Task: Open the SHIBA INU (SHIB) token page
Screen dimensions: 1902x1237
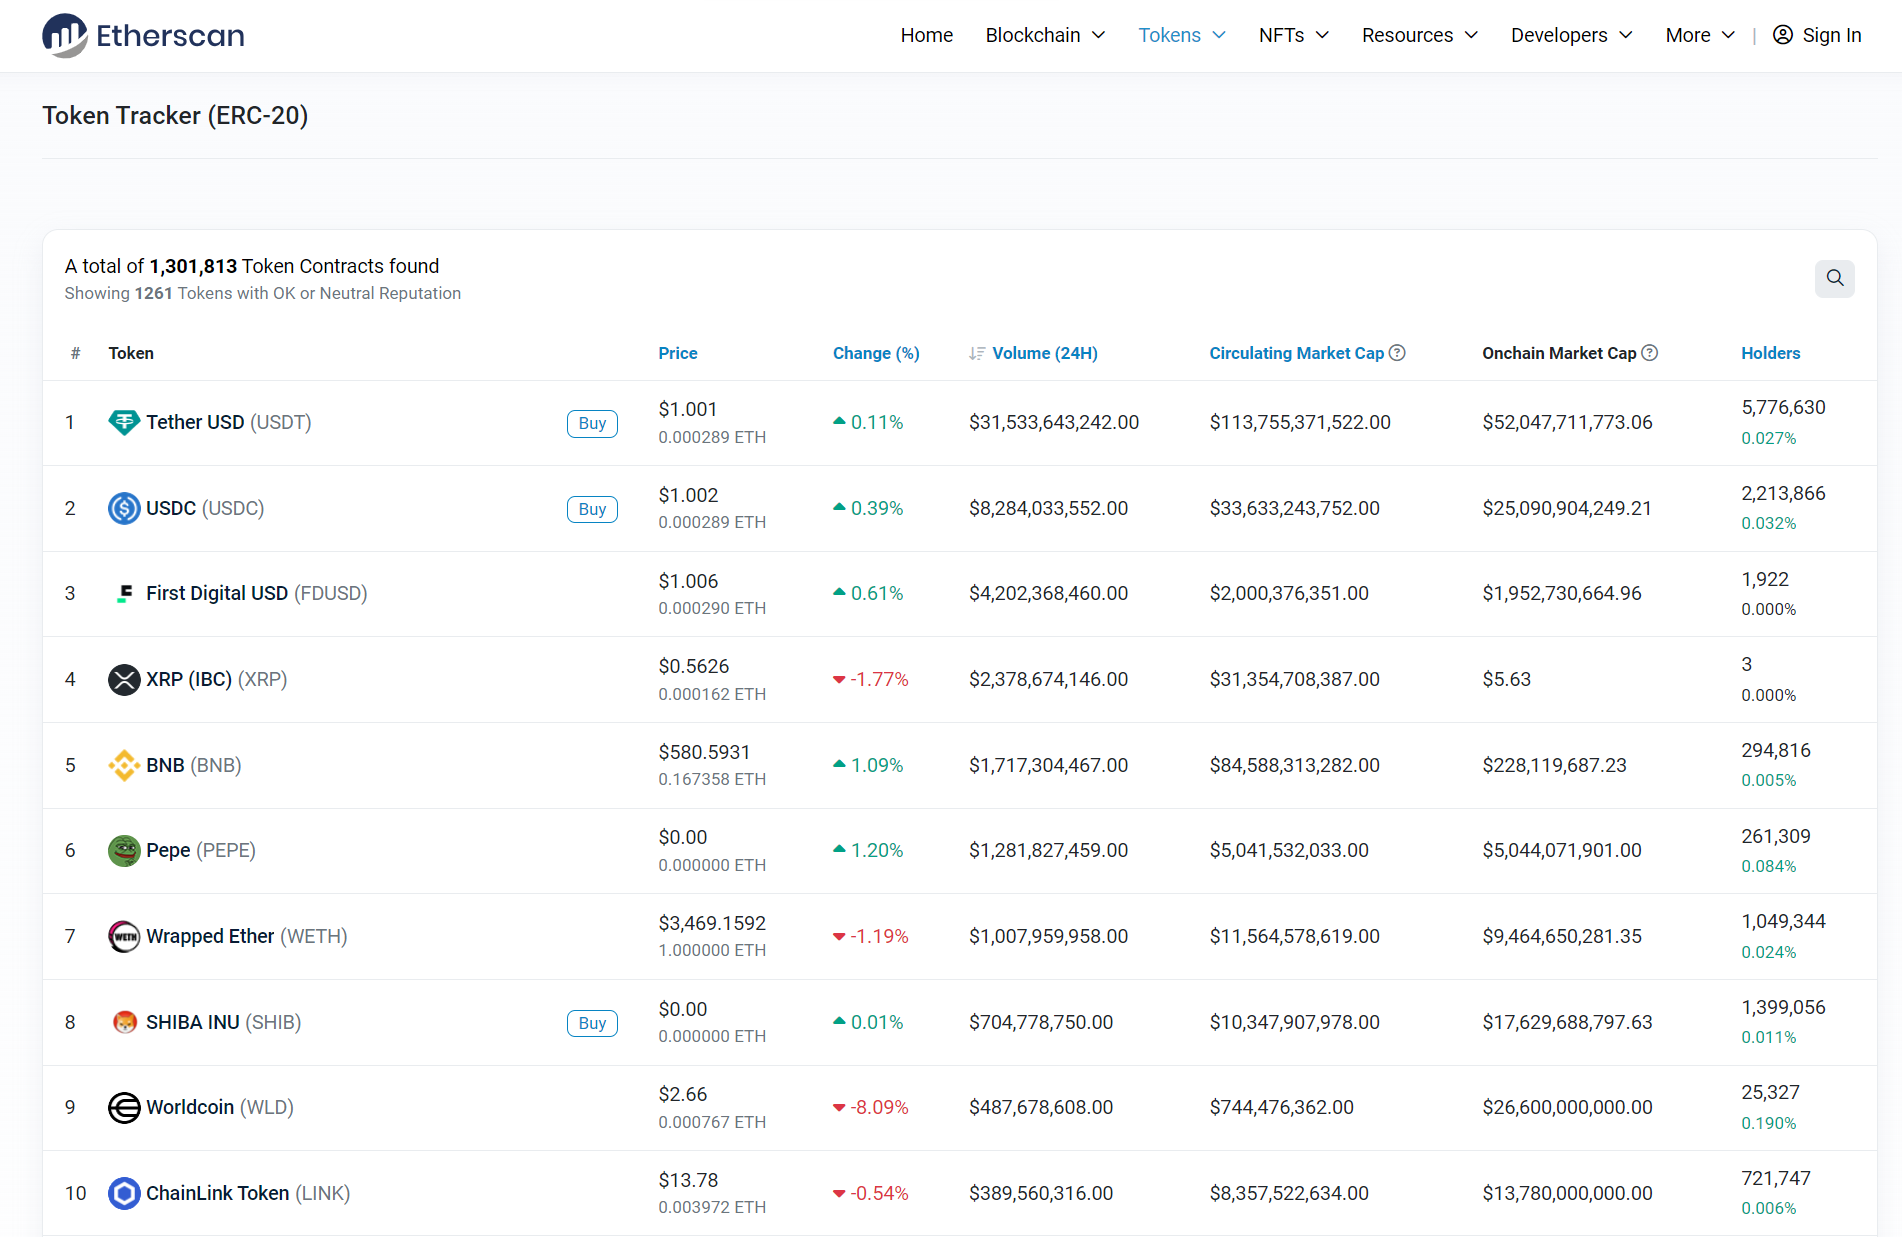Action: click(224, 1022)
